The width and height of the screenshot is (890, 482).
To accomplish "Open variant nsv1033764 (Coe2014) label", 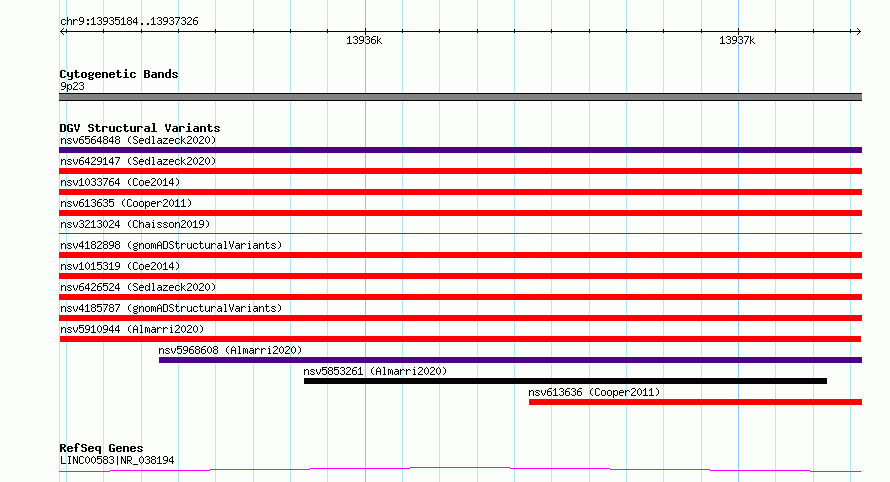I will (x=120, y=182).
